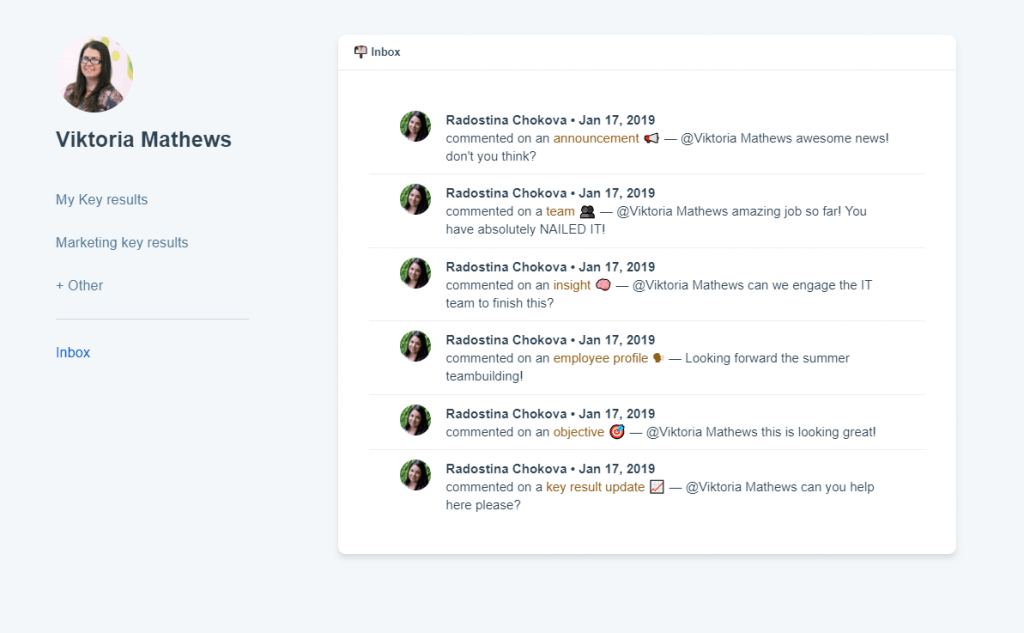Click Radostina Chokova name on announcement comment

point(506,120)
